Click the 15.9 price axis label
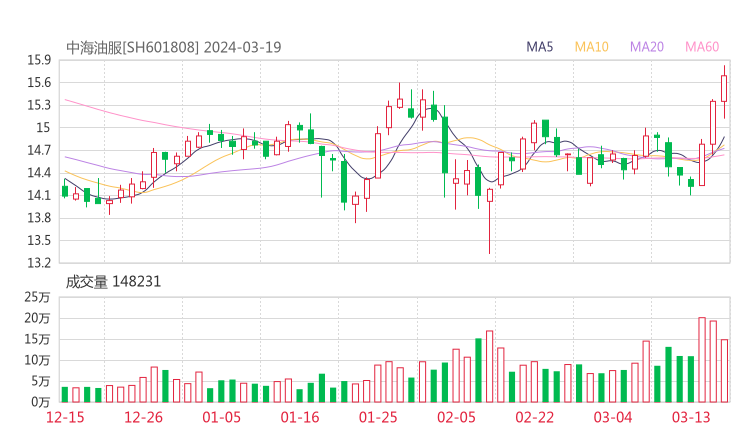Viewport: 740px width, 440px height. click(x=39, y=60)
